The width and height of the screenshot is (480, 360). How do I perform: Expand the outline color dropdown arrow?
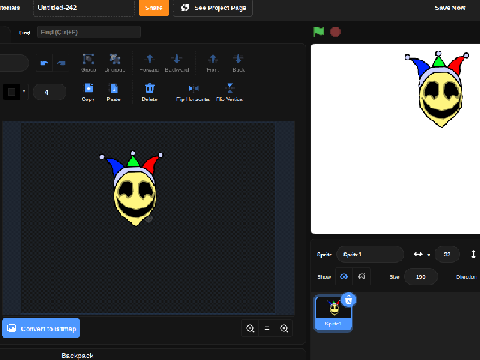point(24,91)
